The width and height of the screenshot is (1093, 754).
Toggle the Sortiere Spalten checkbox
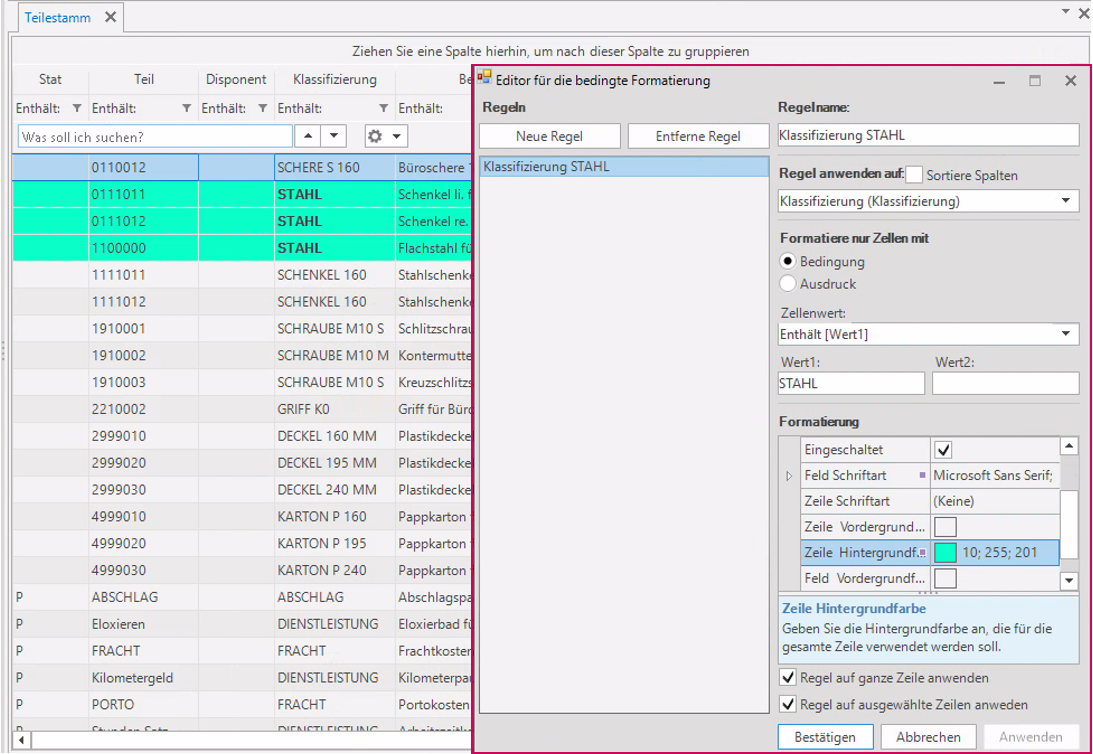tap(914, 175)
